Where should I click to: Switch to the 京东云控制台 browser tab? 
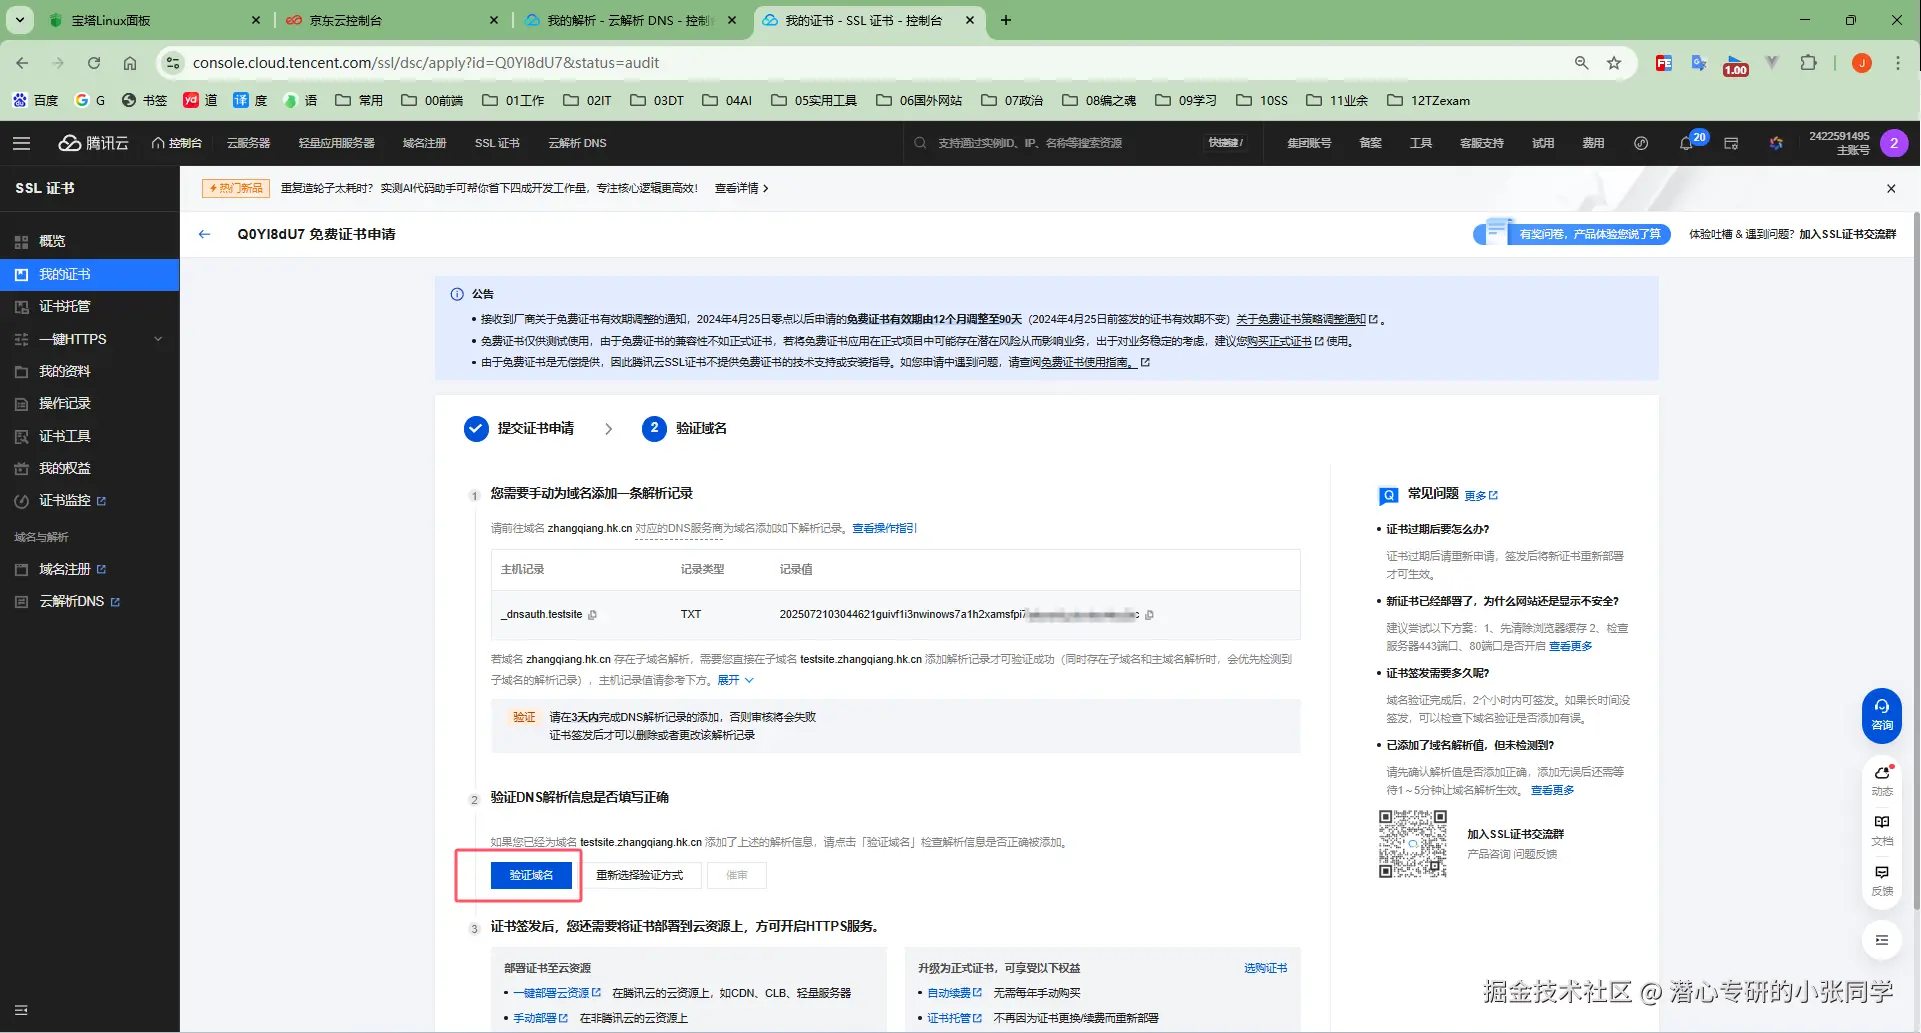[391, 20]
